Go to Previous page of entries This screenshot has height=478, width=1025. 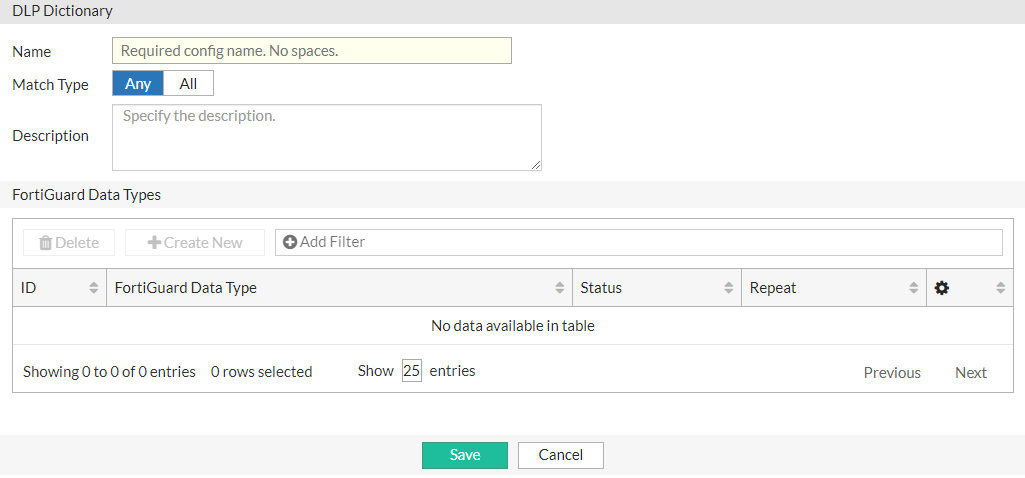892,373
